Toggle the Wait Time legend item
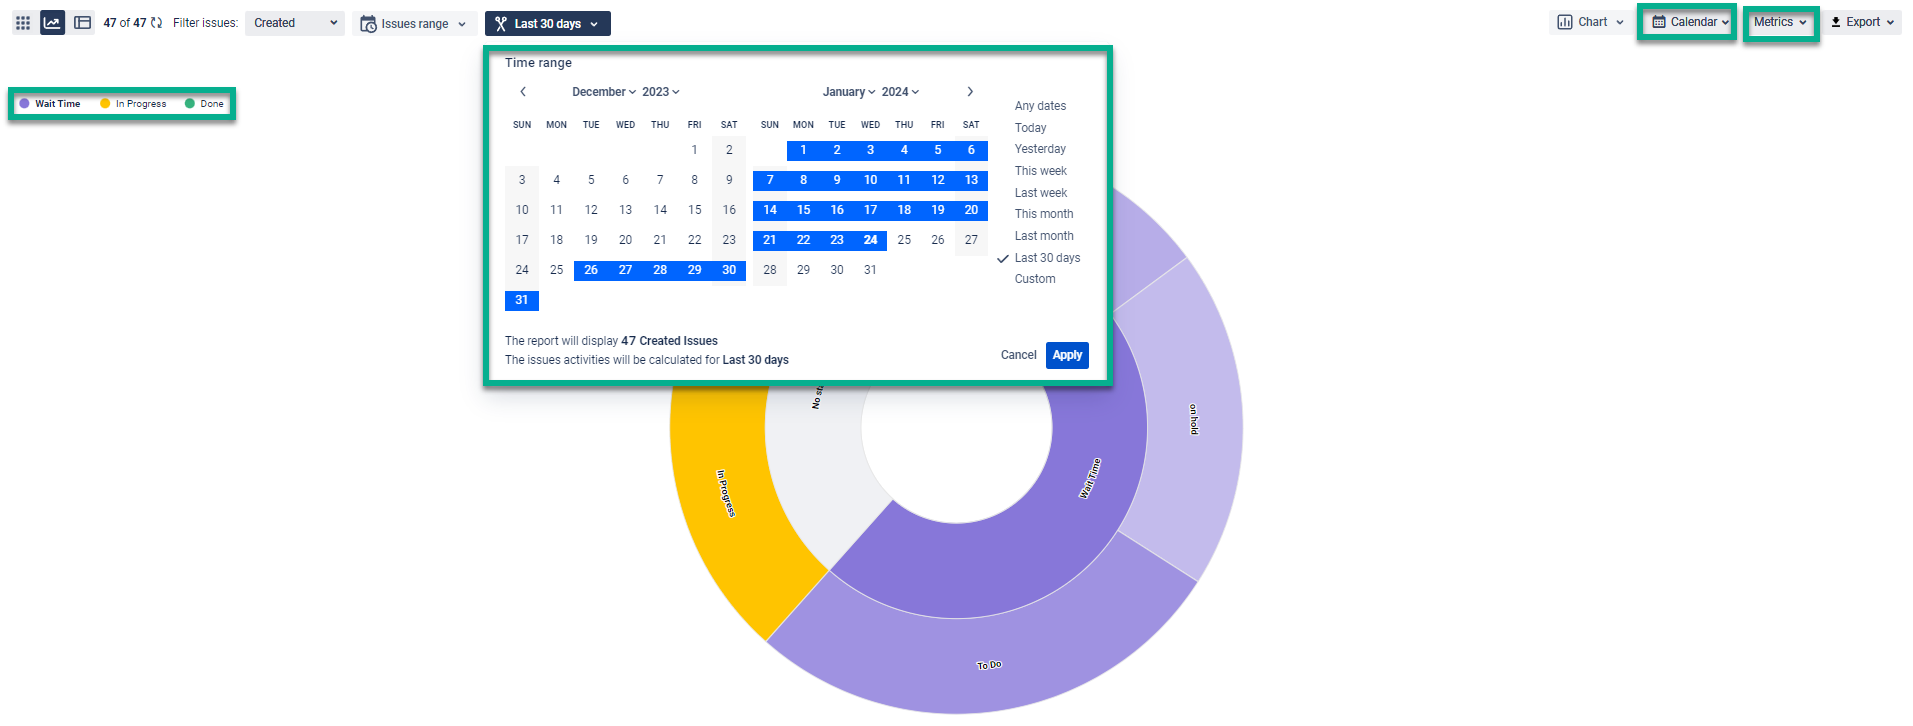Viewport: 1913px width, 726px height. [x=50, y=104]
